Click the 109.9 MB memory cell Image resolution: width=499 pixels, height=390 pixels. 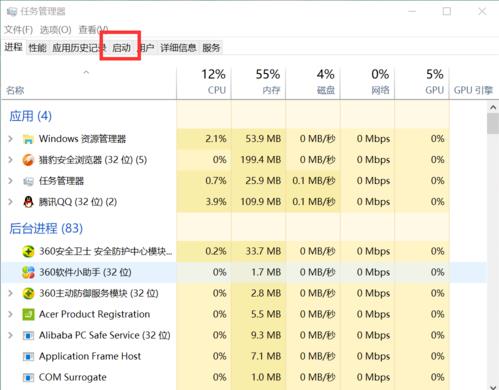tap(261, 202)
